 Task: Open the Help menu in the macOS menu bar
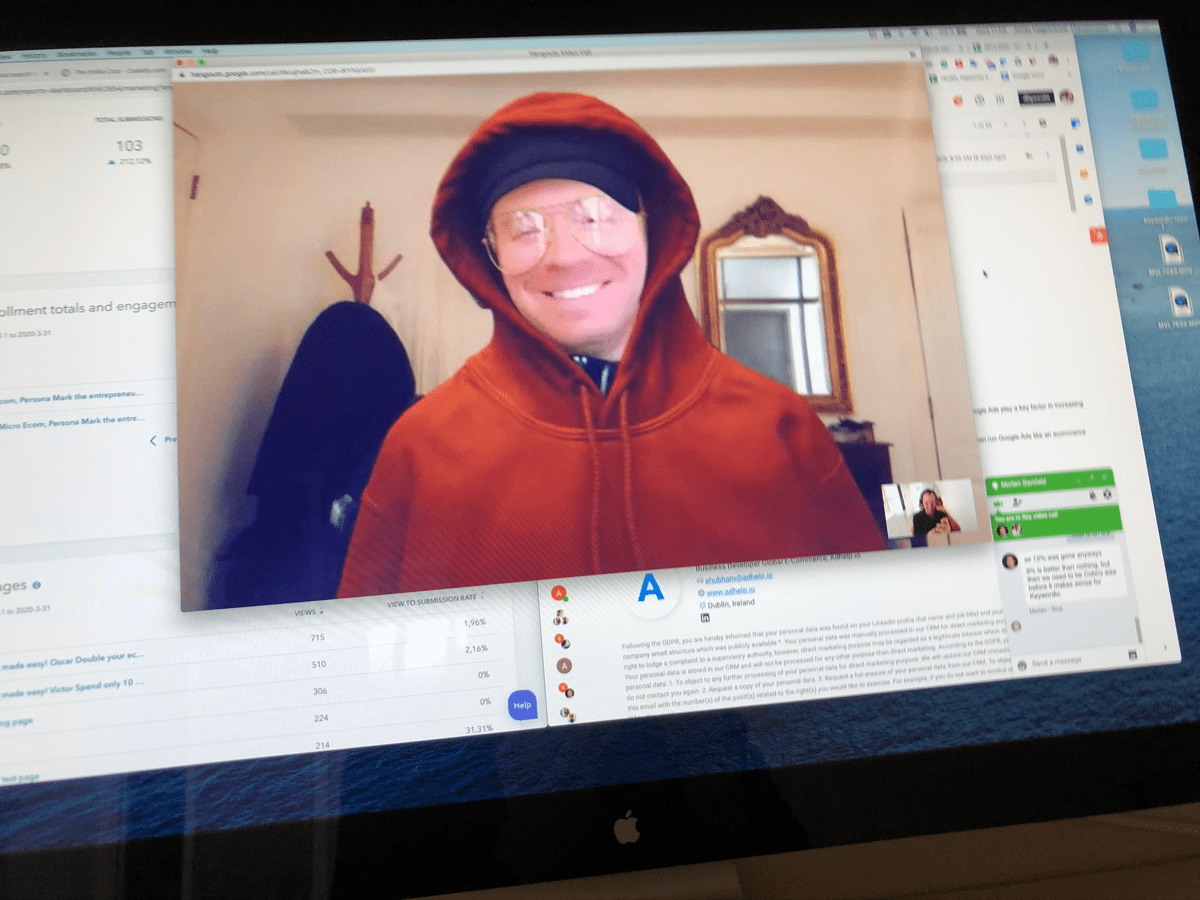(x=210, y=51)
